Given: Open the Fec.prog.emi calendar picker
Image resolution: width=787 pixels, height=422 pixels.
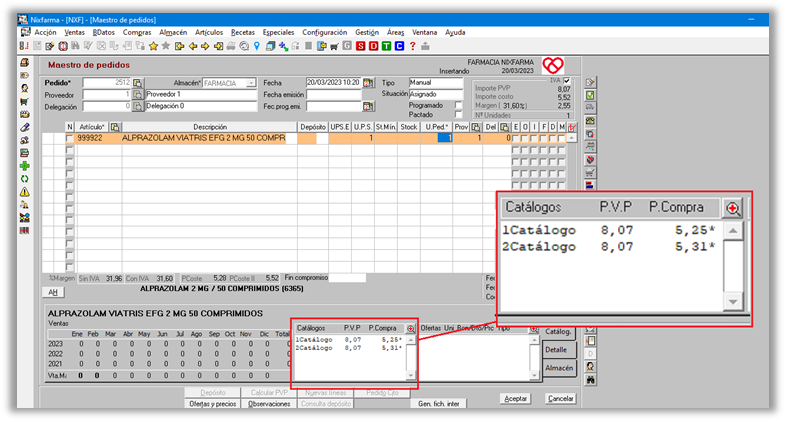Looking at the screenshot, I should pos(368,106).
